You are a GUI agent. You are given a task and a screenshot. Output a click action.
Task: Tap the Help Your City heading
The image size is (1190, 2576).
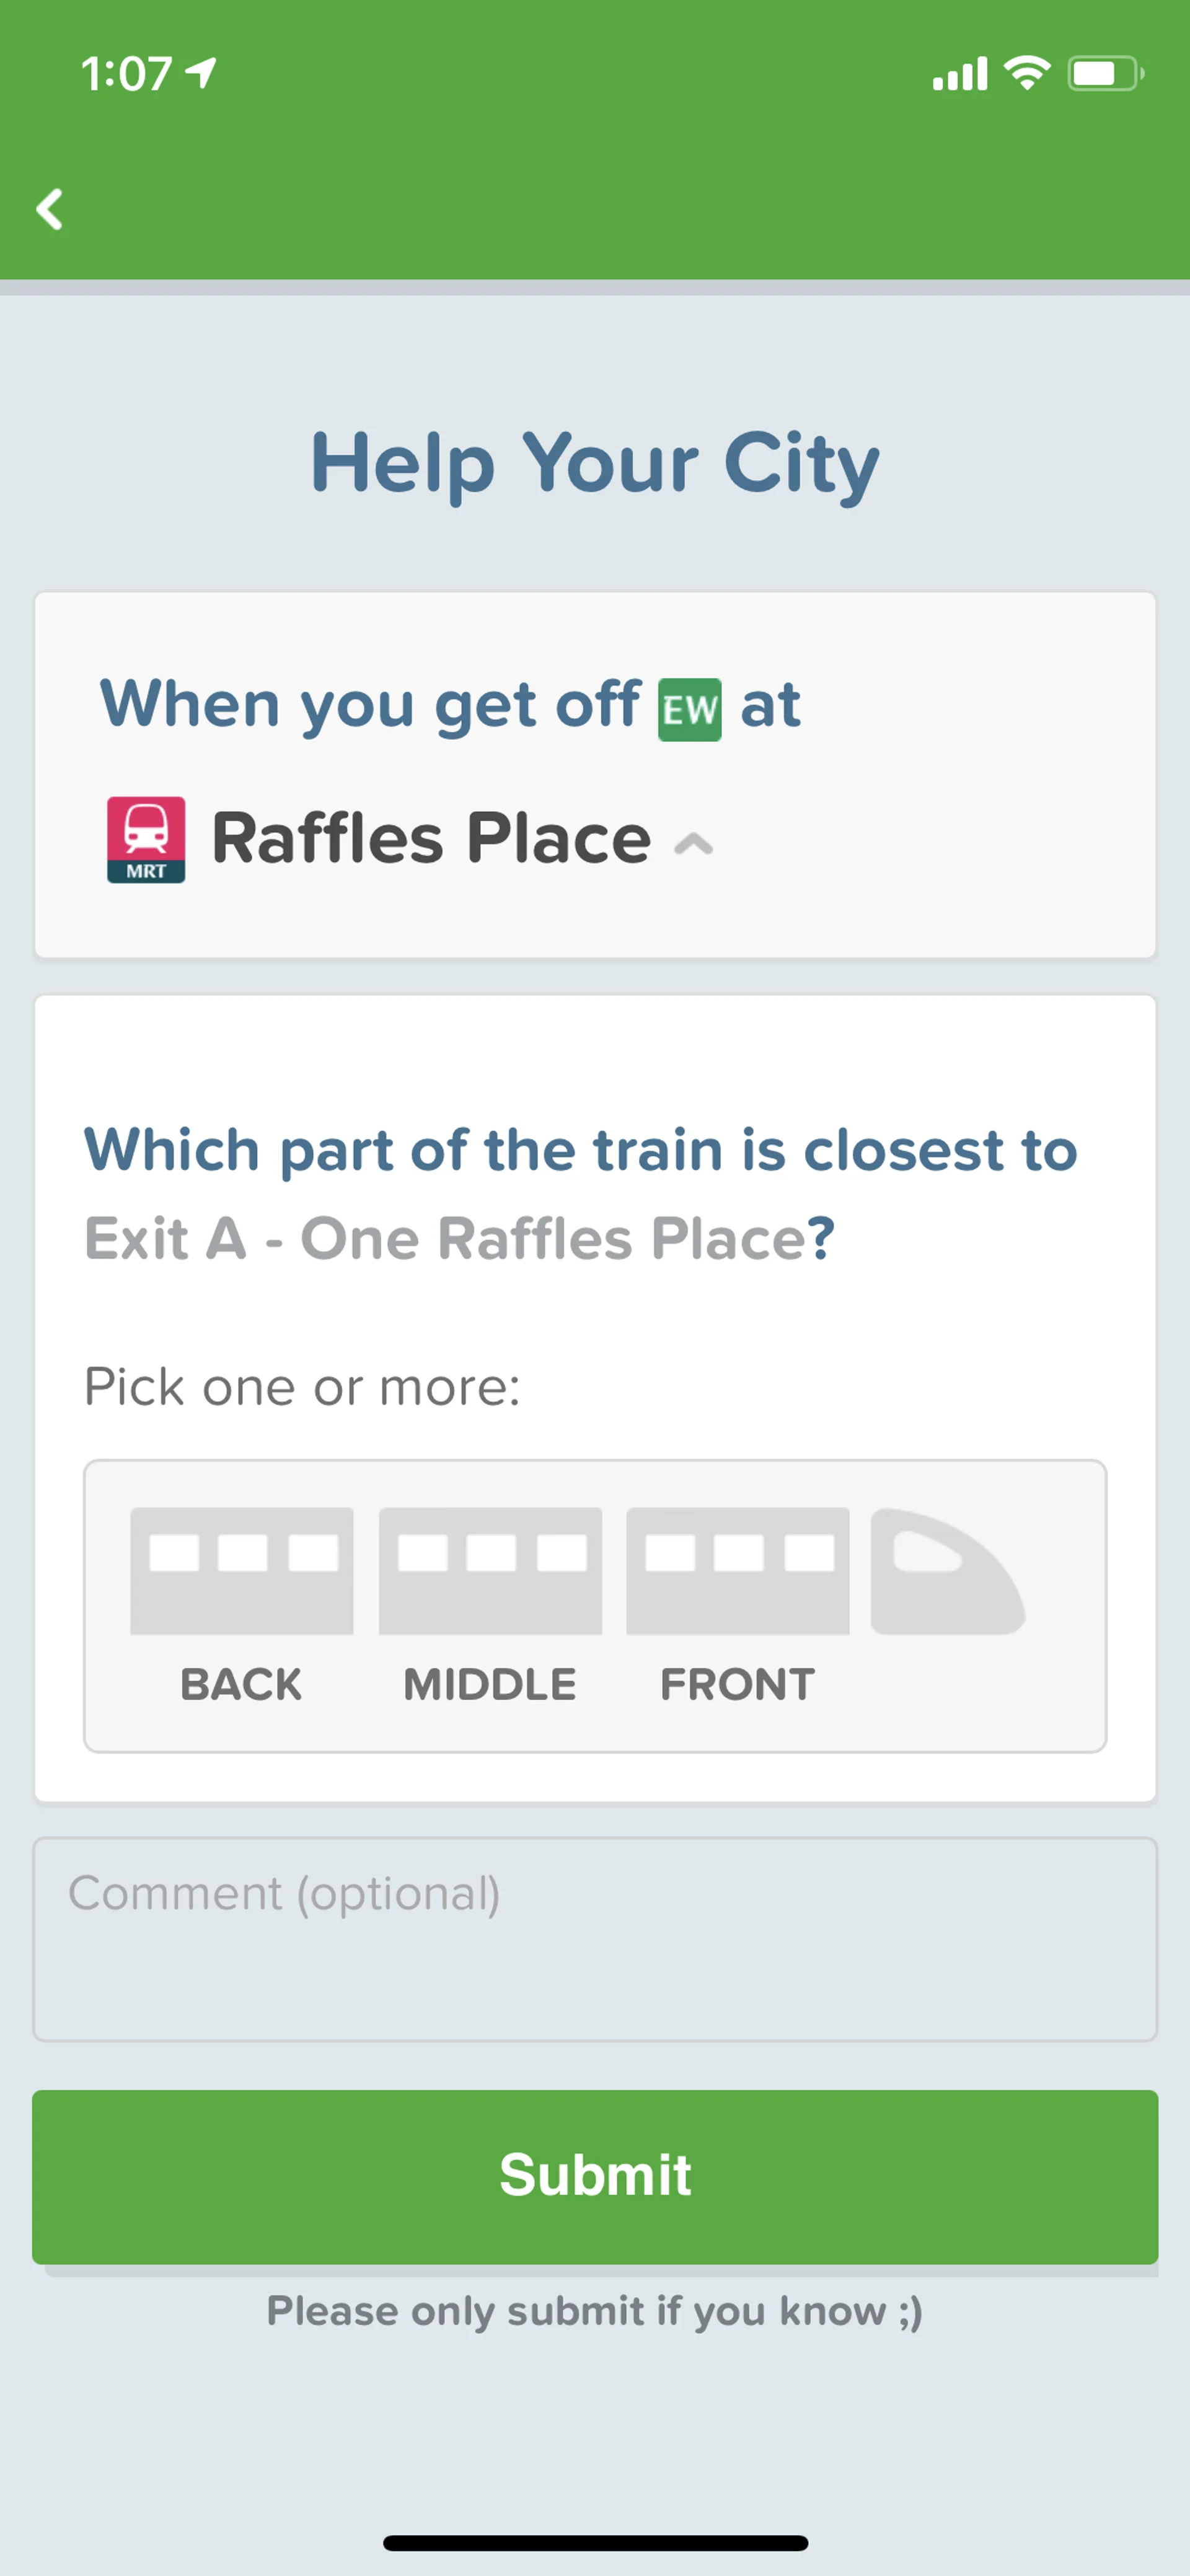pyautogui.click(x=595, y=463)
